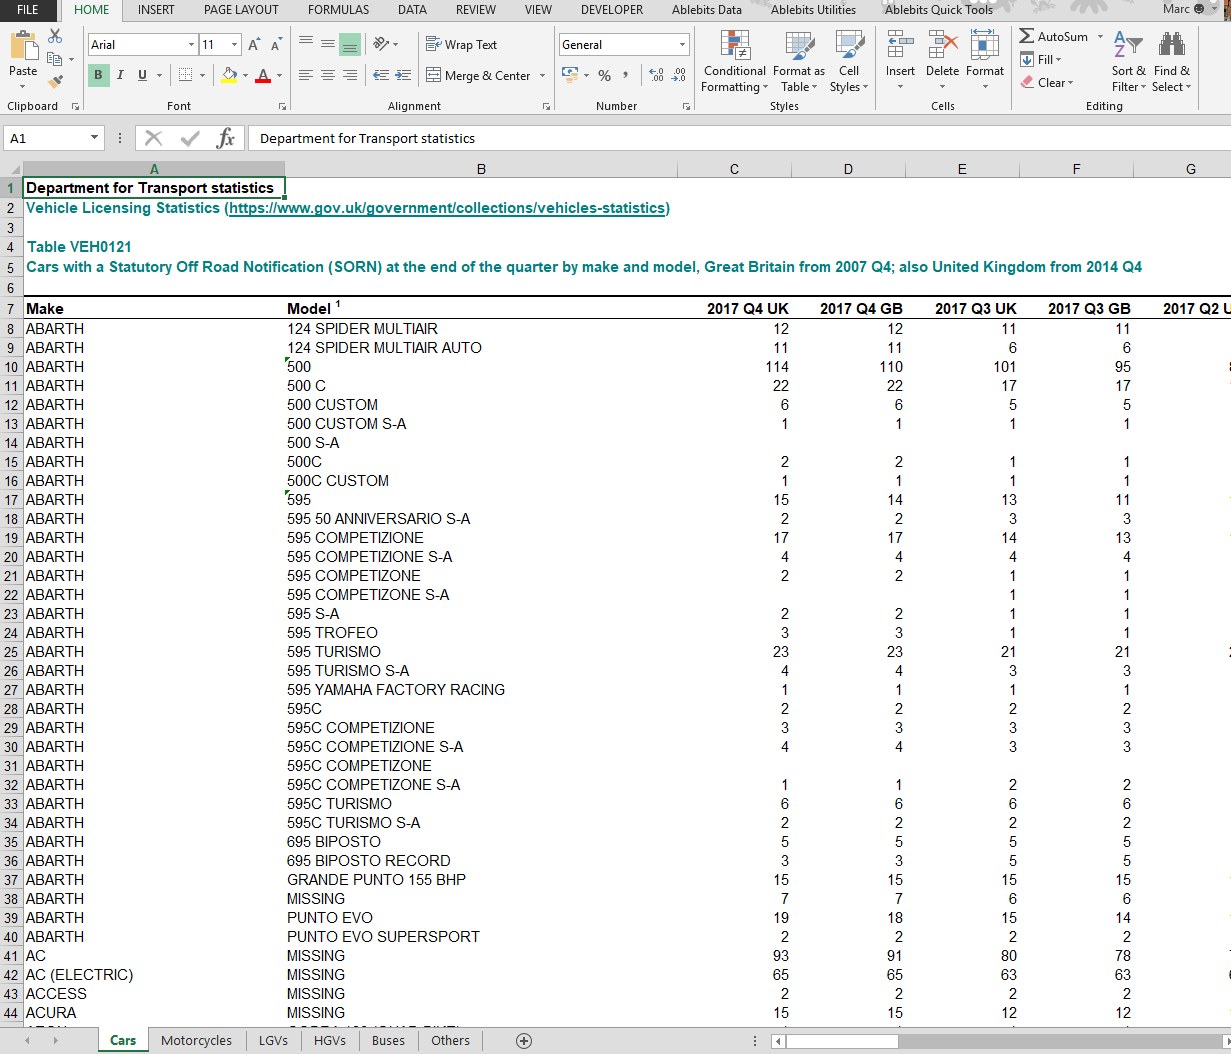The image size is (1231, 1054).
Task: Apply Percent Style to selection
Action: point(604,75)
